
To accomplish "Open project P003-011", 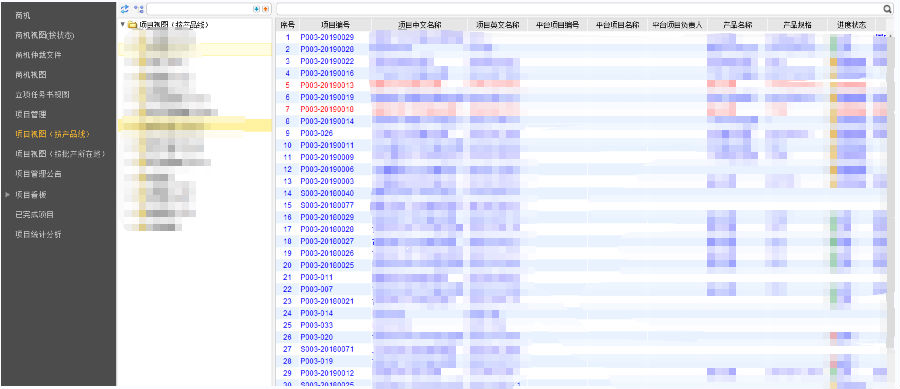I will coord(316,277).
